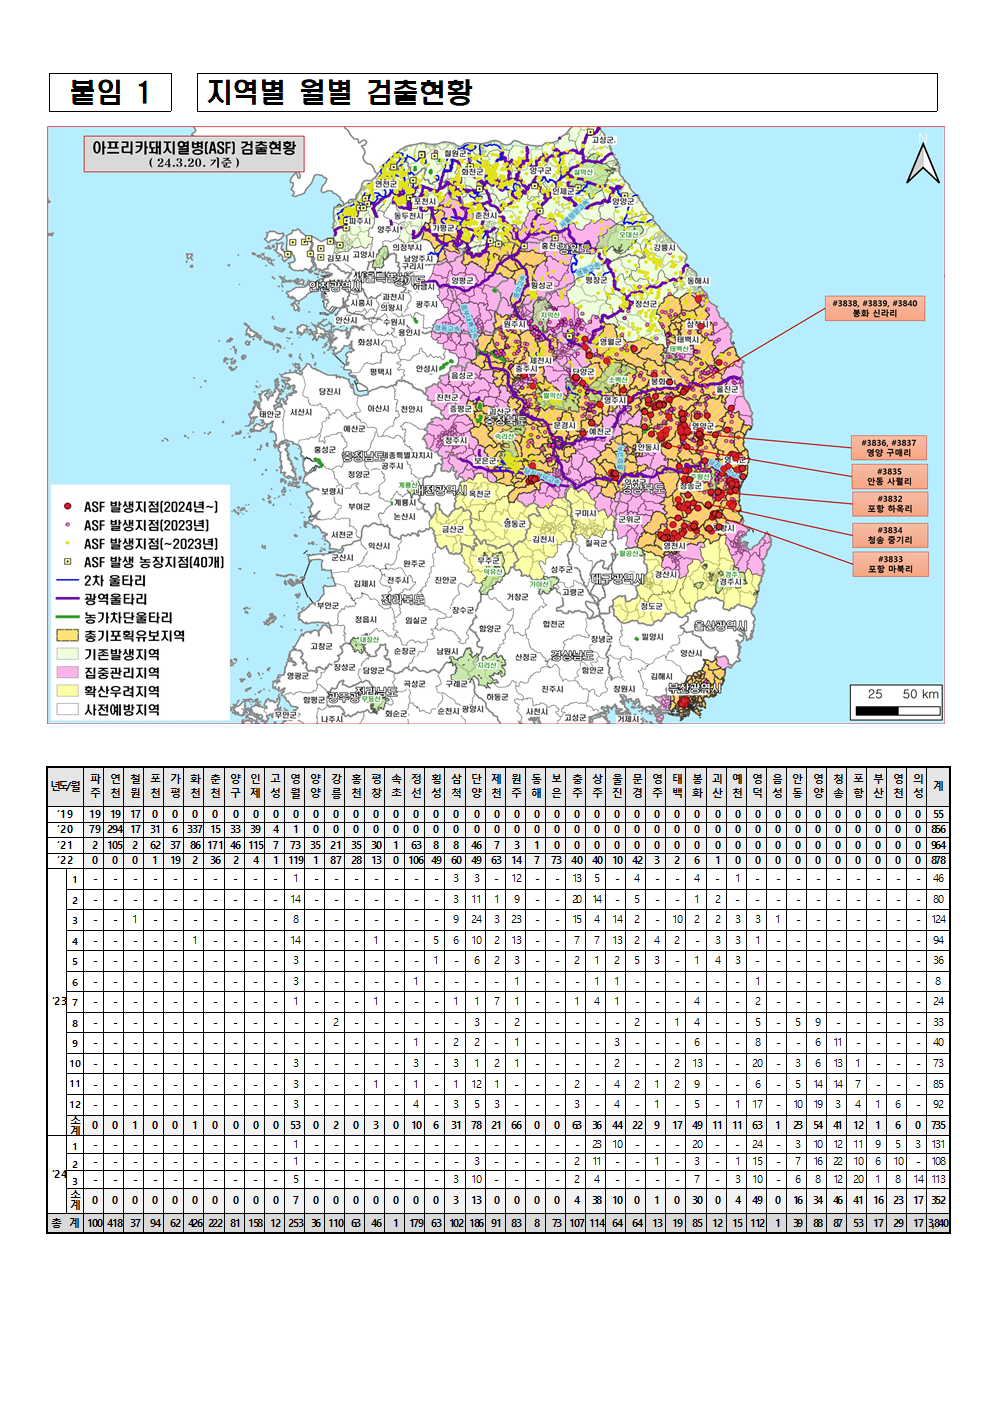Select the #3838, #3839, #3840 봉화 신라리 callout

pos(874,308)
